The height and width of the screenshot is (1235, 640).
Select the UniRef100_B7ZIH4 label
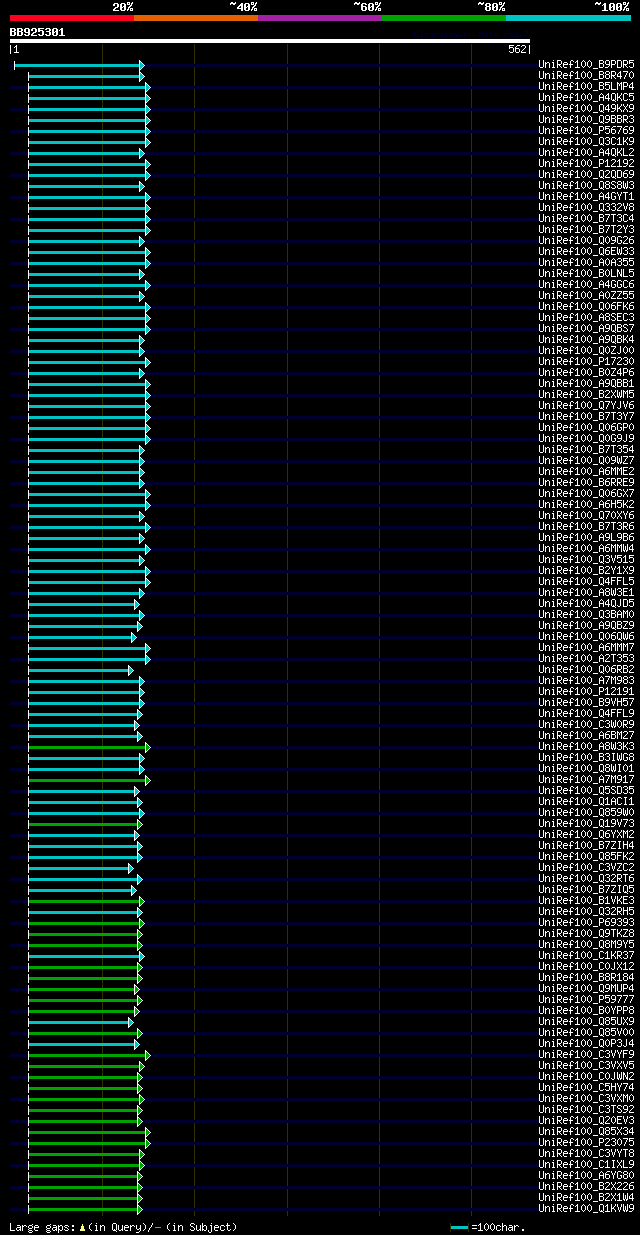pyautogui.click(x=586, y=845)
